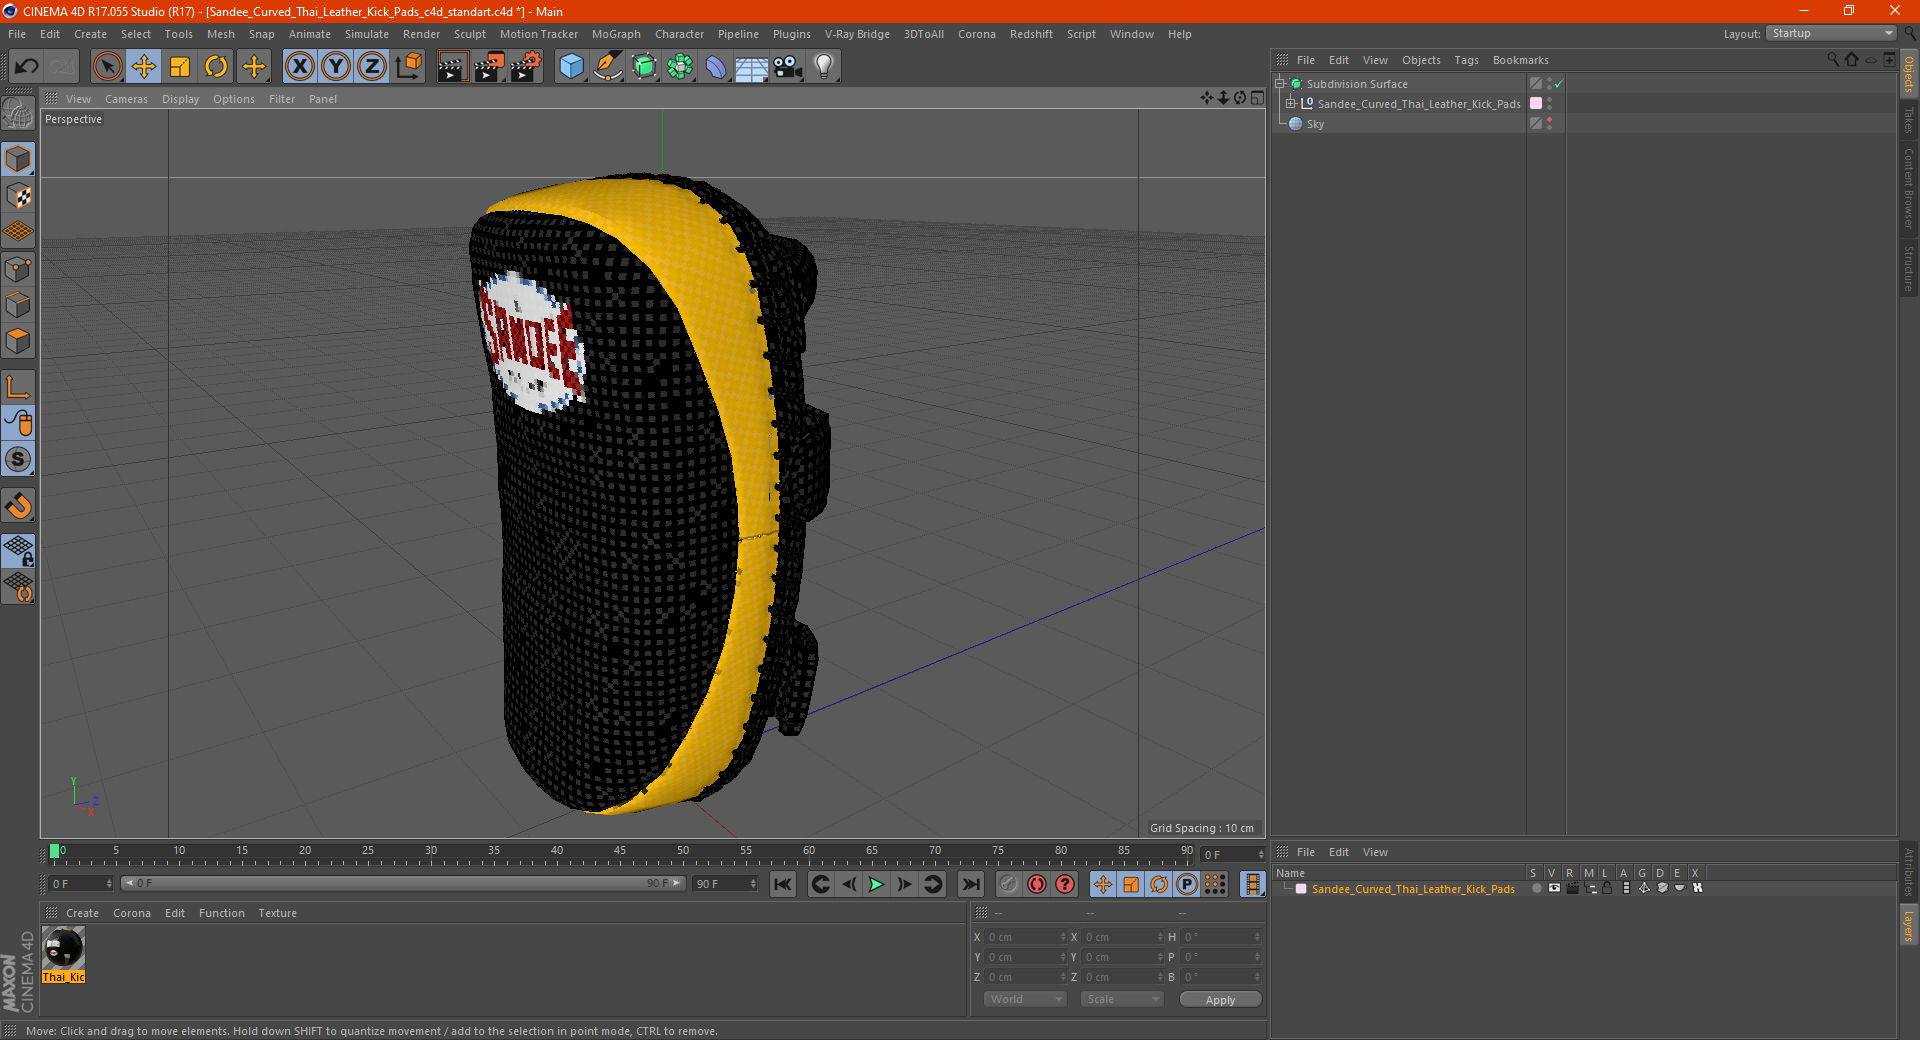This screenshot has height=1040, width=1920.
Task: Toggle the workplane lock icon
Action: click(x=18, y=551)
